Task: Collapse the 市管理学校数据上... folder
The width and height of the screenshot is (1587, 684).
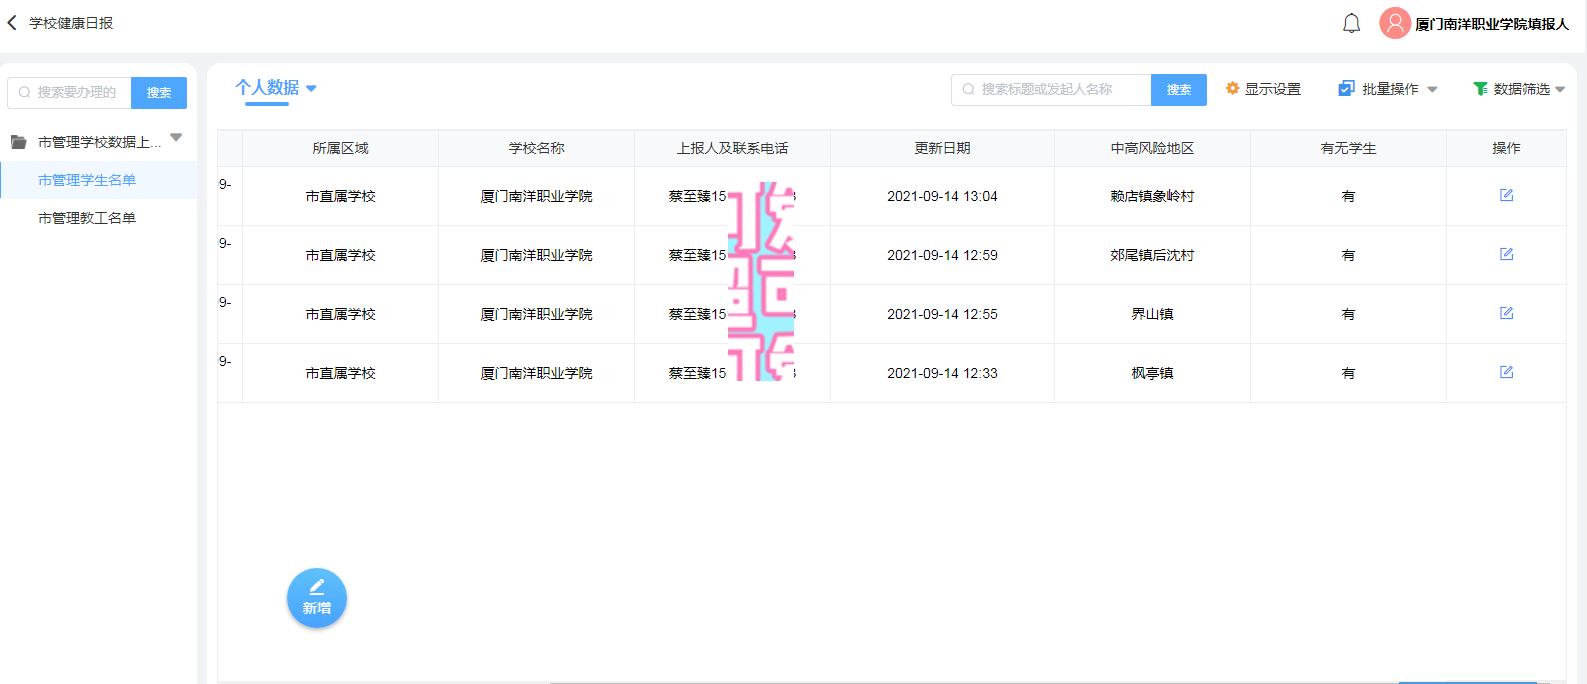Action: point(176,138)
